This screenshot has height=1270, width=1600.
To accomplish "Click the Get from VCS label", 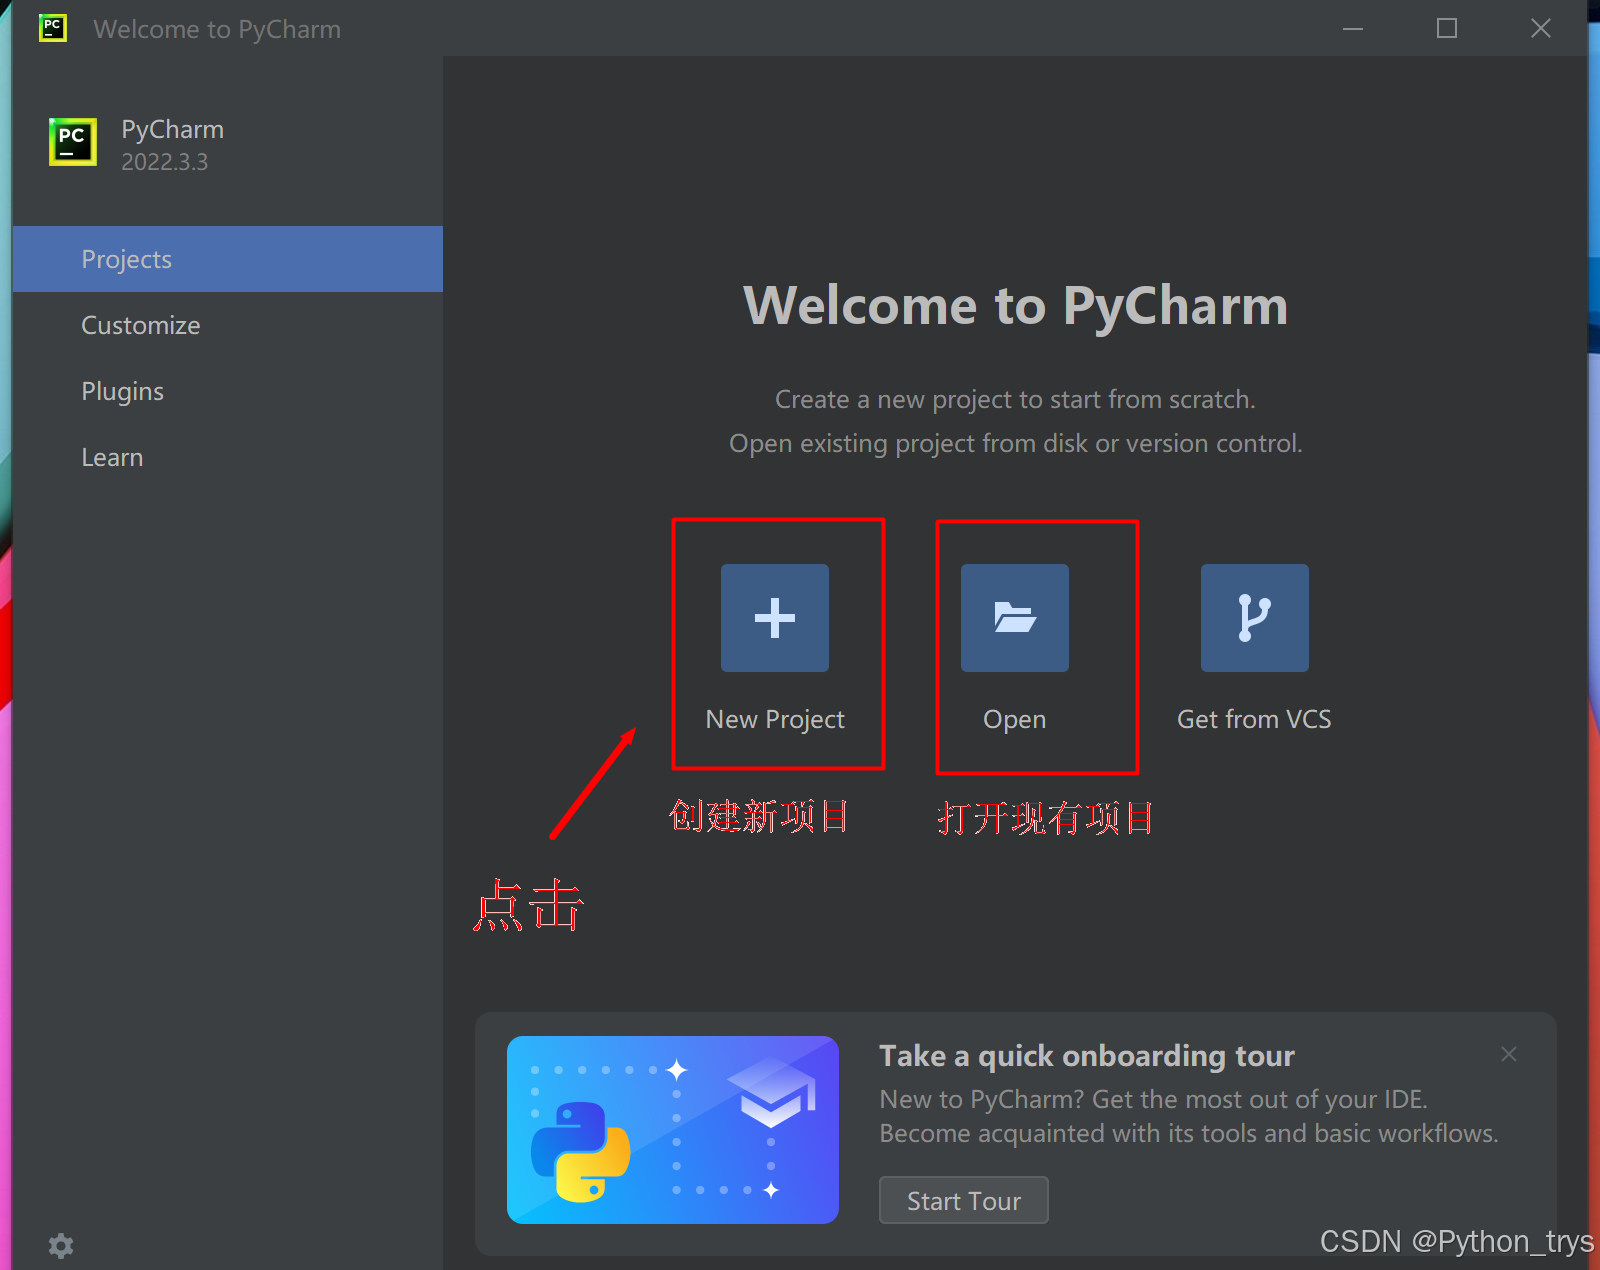I will click(1254, 719).
